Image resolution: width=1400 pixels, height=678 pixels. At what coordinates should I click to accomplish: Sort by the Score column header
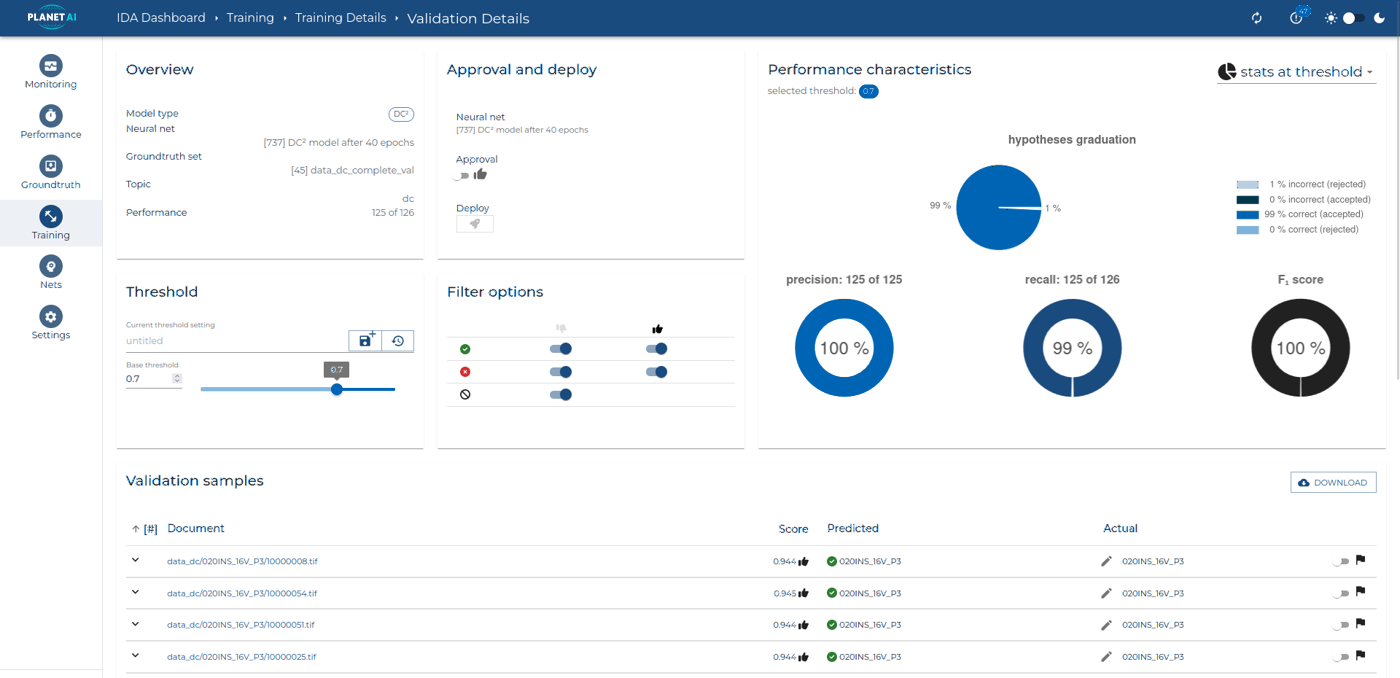[793, 529]
